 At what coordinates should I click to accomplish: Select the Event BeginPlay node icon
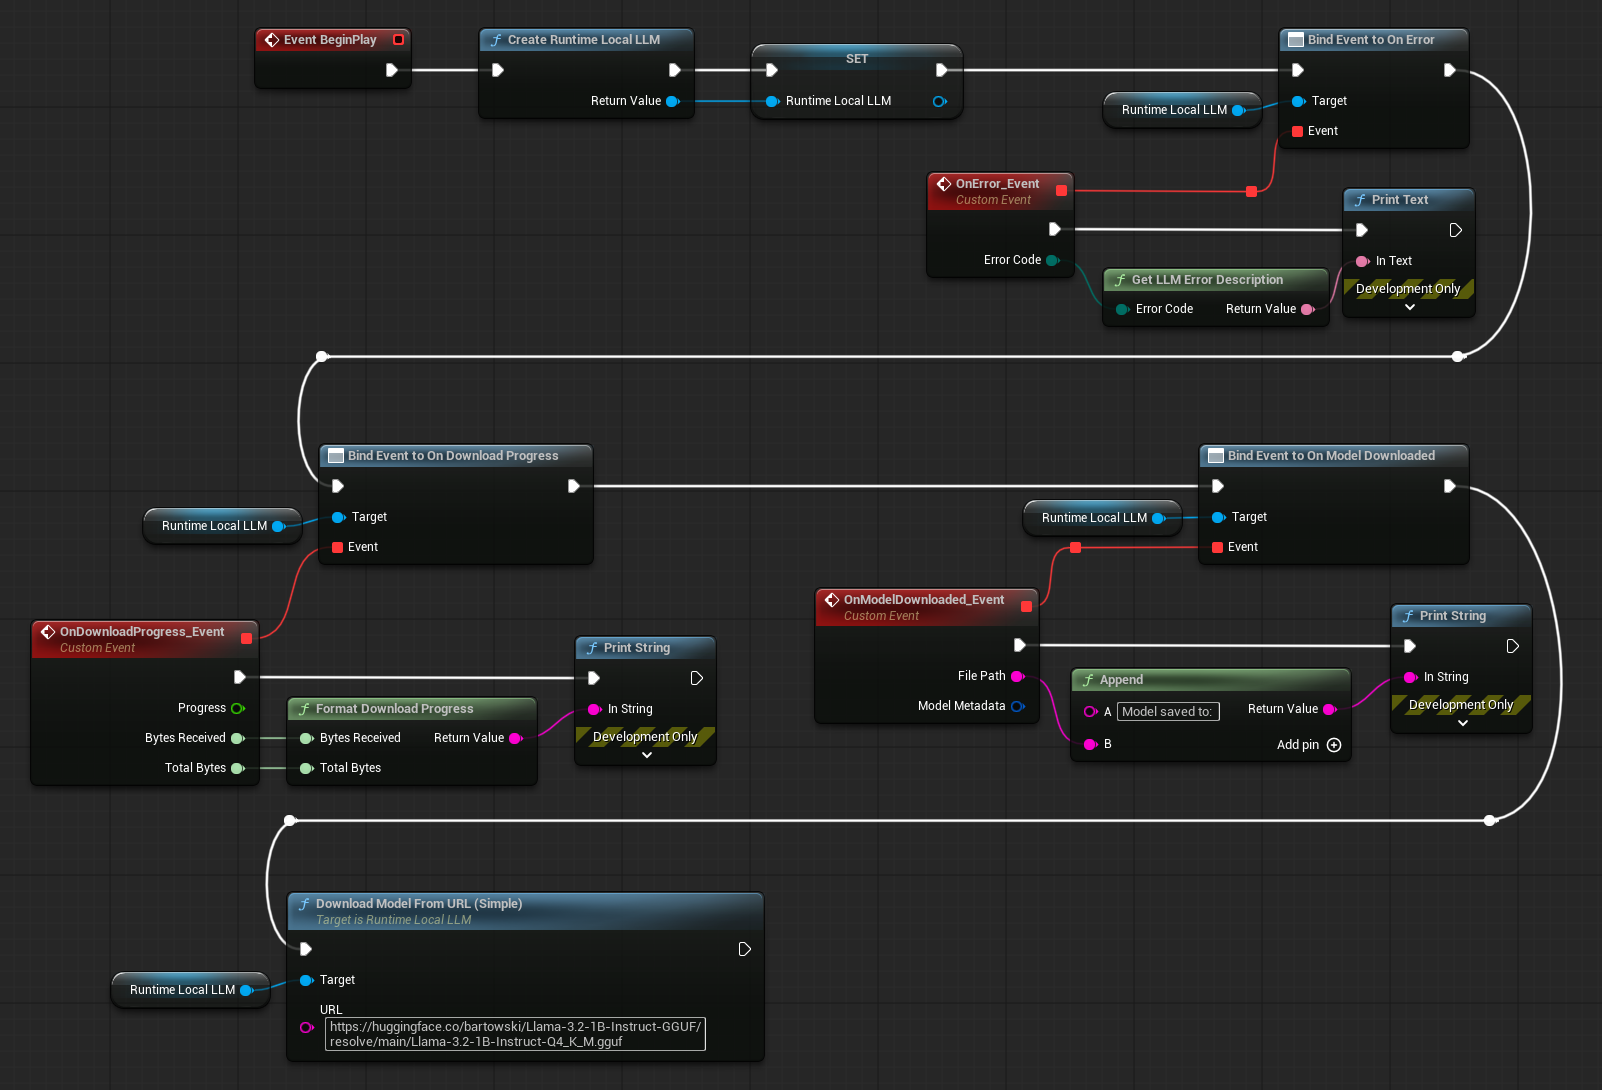[x=273, y=40]
